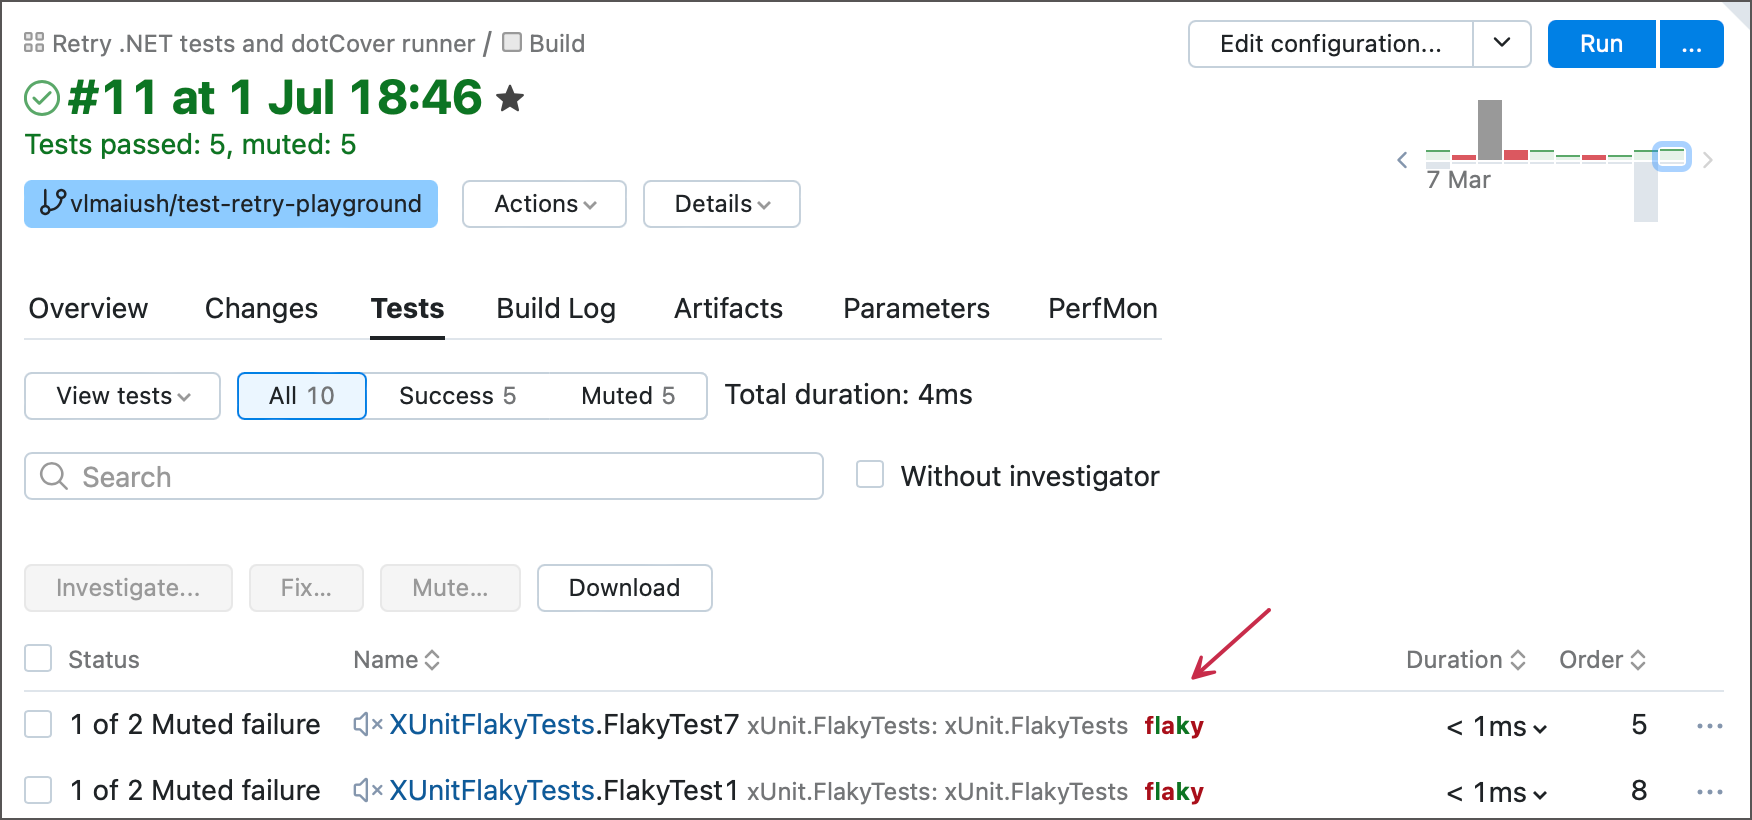Open the Details dropdown
Image resolution: width=1752 pixels, height=820 pixels.
click(721, 204)
